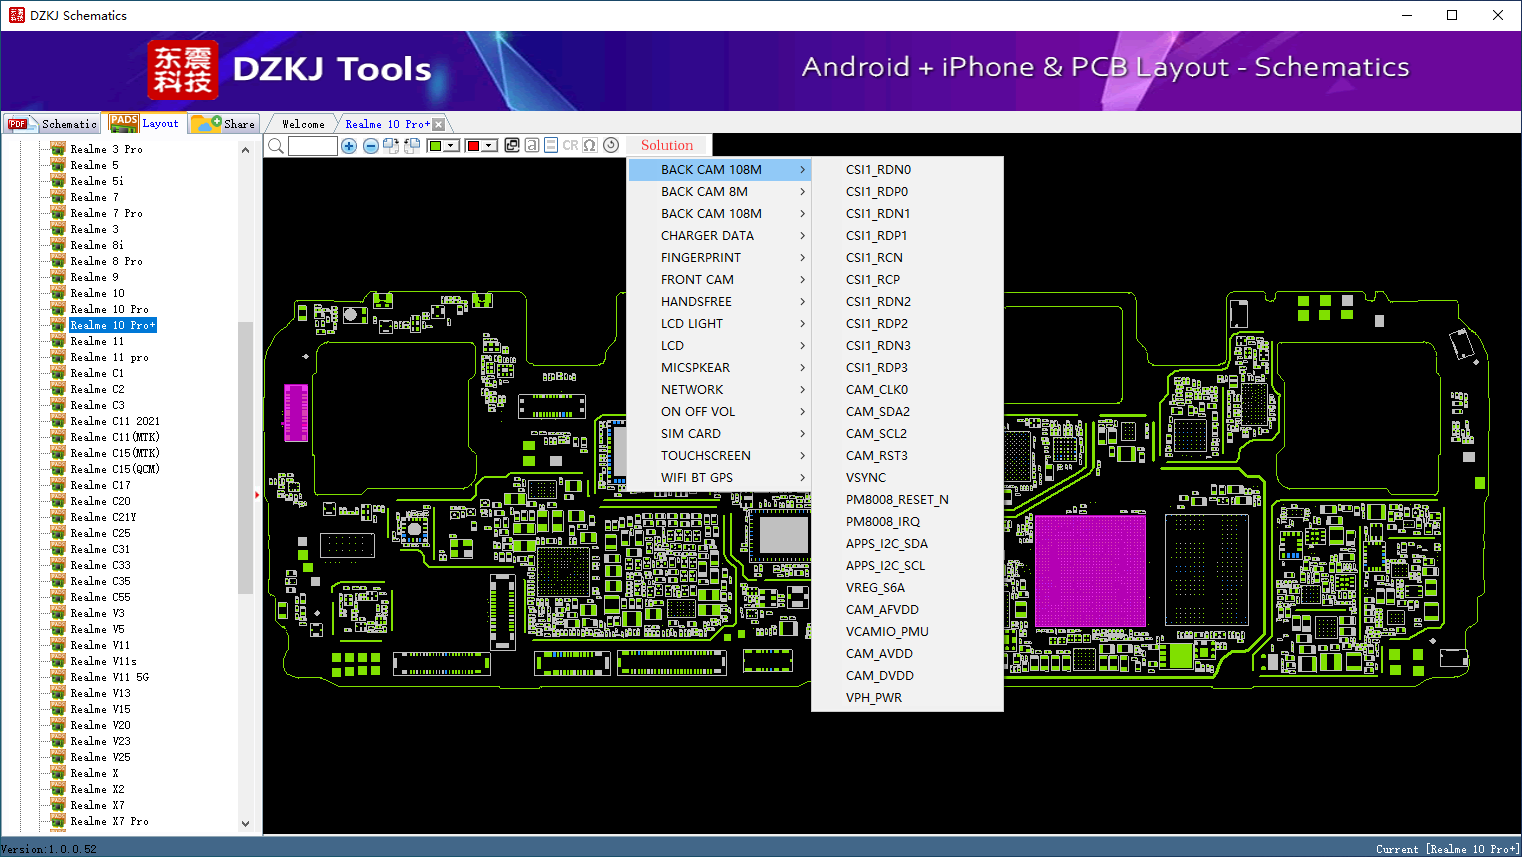Select the LCD menu entry
Image resolution: width=1522 pixels, height=857 pixels.
point(719,346)
